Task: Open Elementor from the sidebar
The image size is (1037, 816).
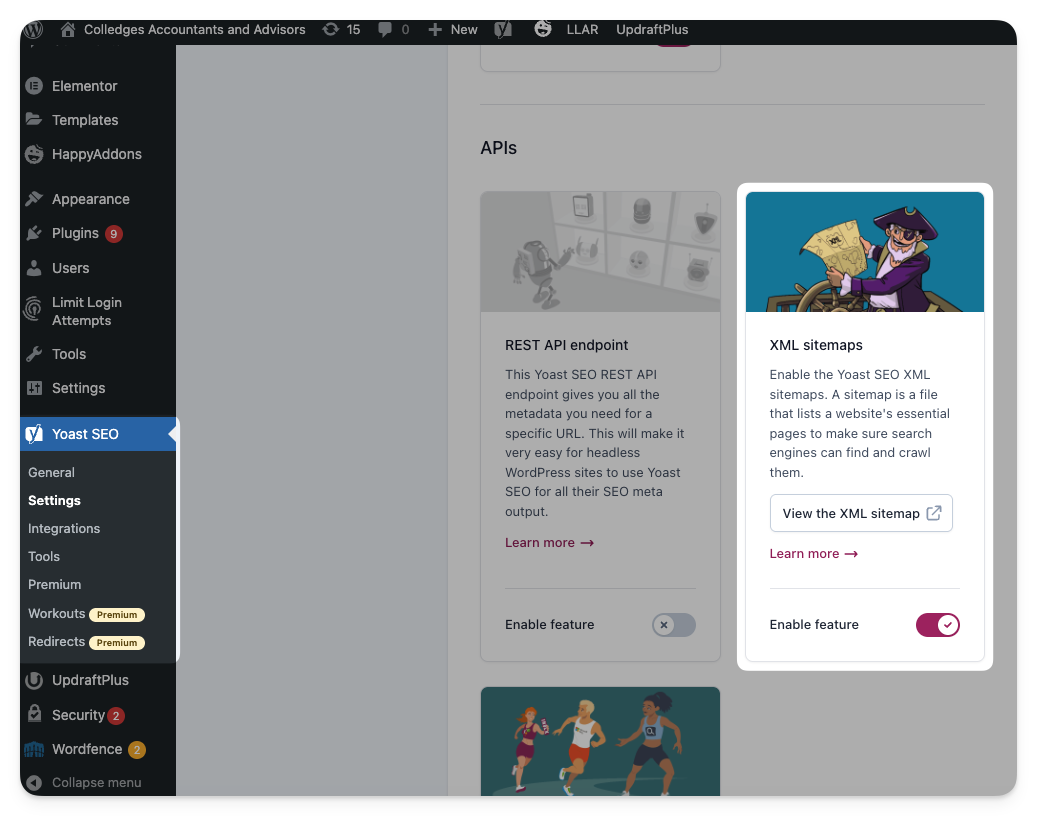Action: 84,86
